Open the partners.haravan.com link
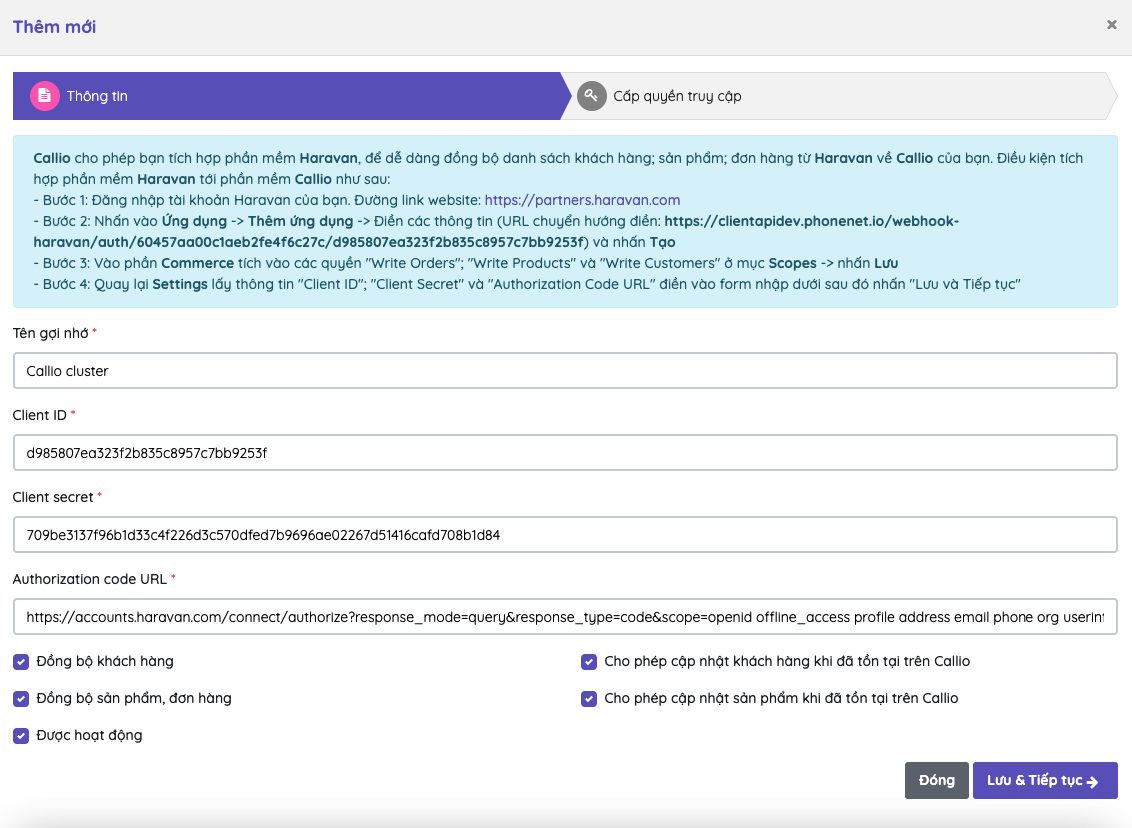 pos(582,200)
